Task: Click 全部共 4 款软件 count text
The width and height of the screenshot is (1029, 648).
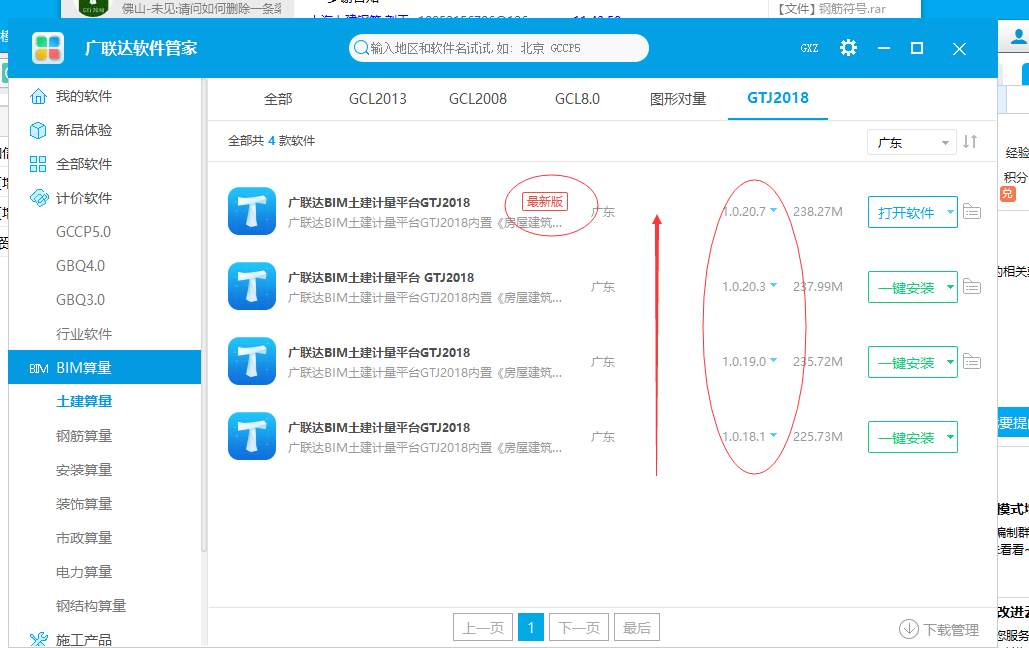Action: click(271, 140)
